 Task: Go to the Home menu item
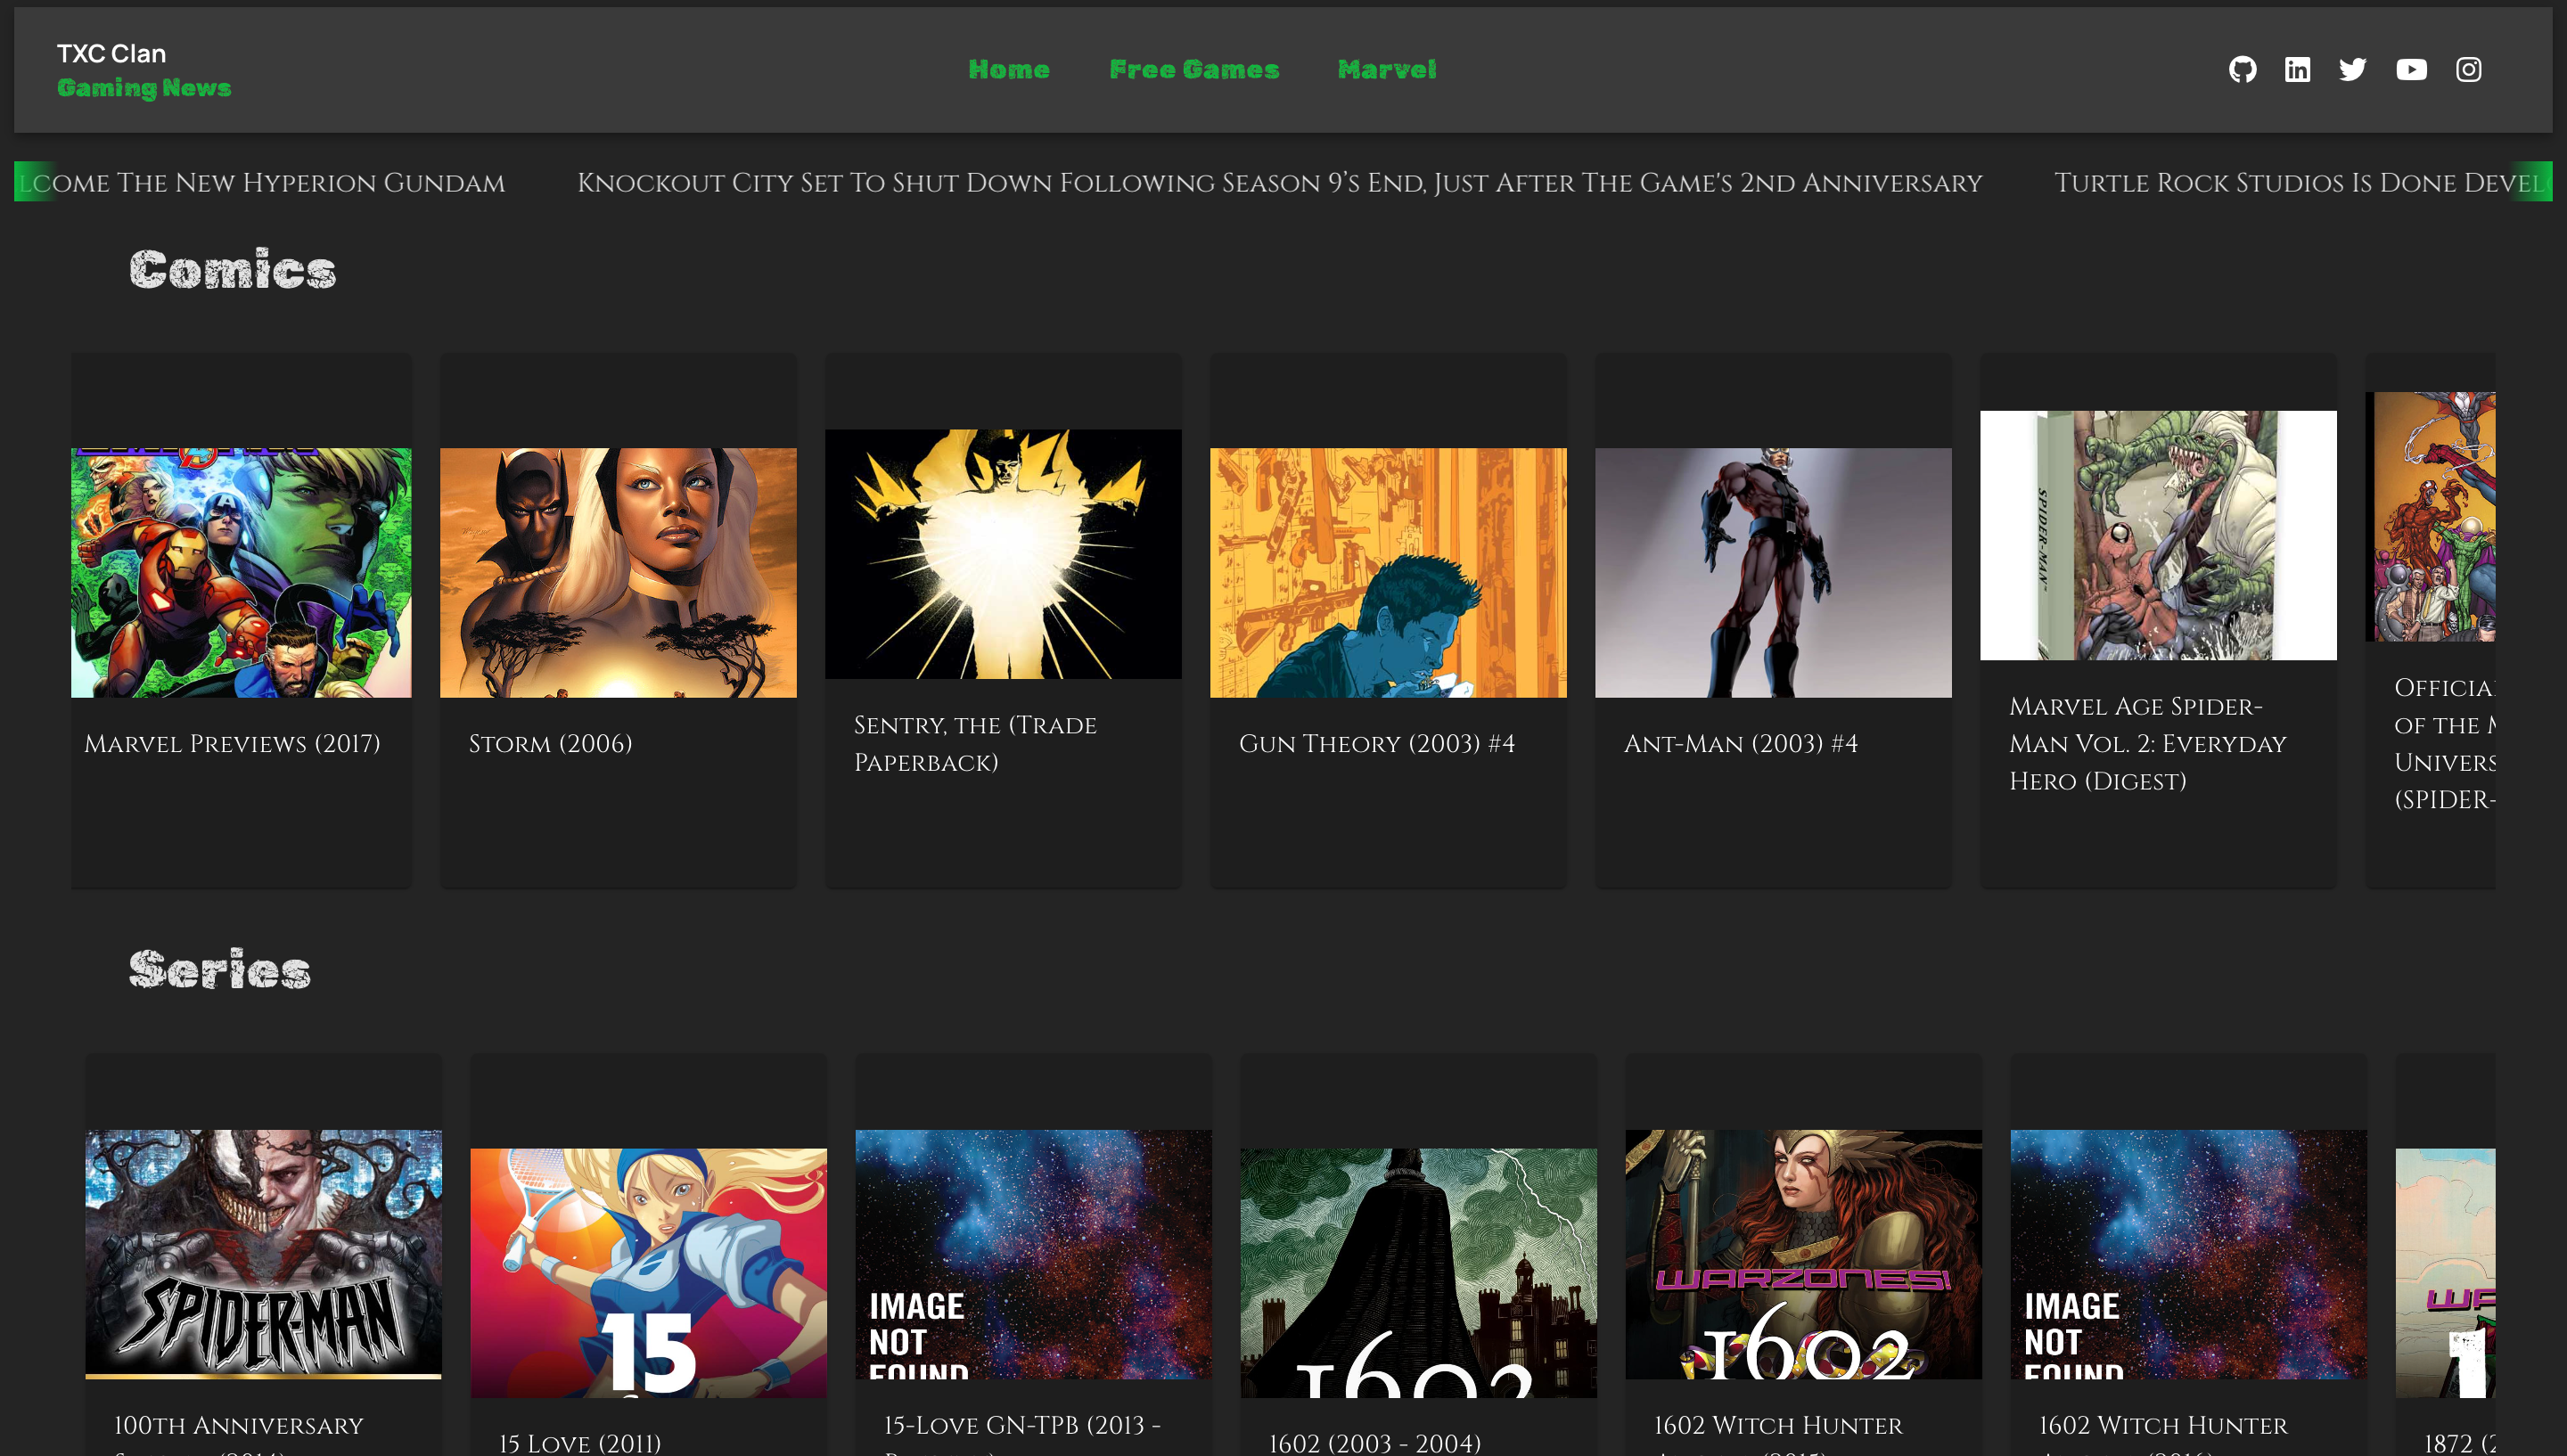1008,69
